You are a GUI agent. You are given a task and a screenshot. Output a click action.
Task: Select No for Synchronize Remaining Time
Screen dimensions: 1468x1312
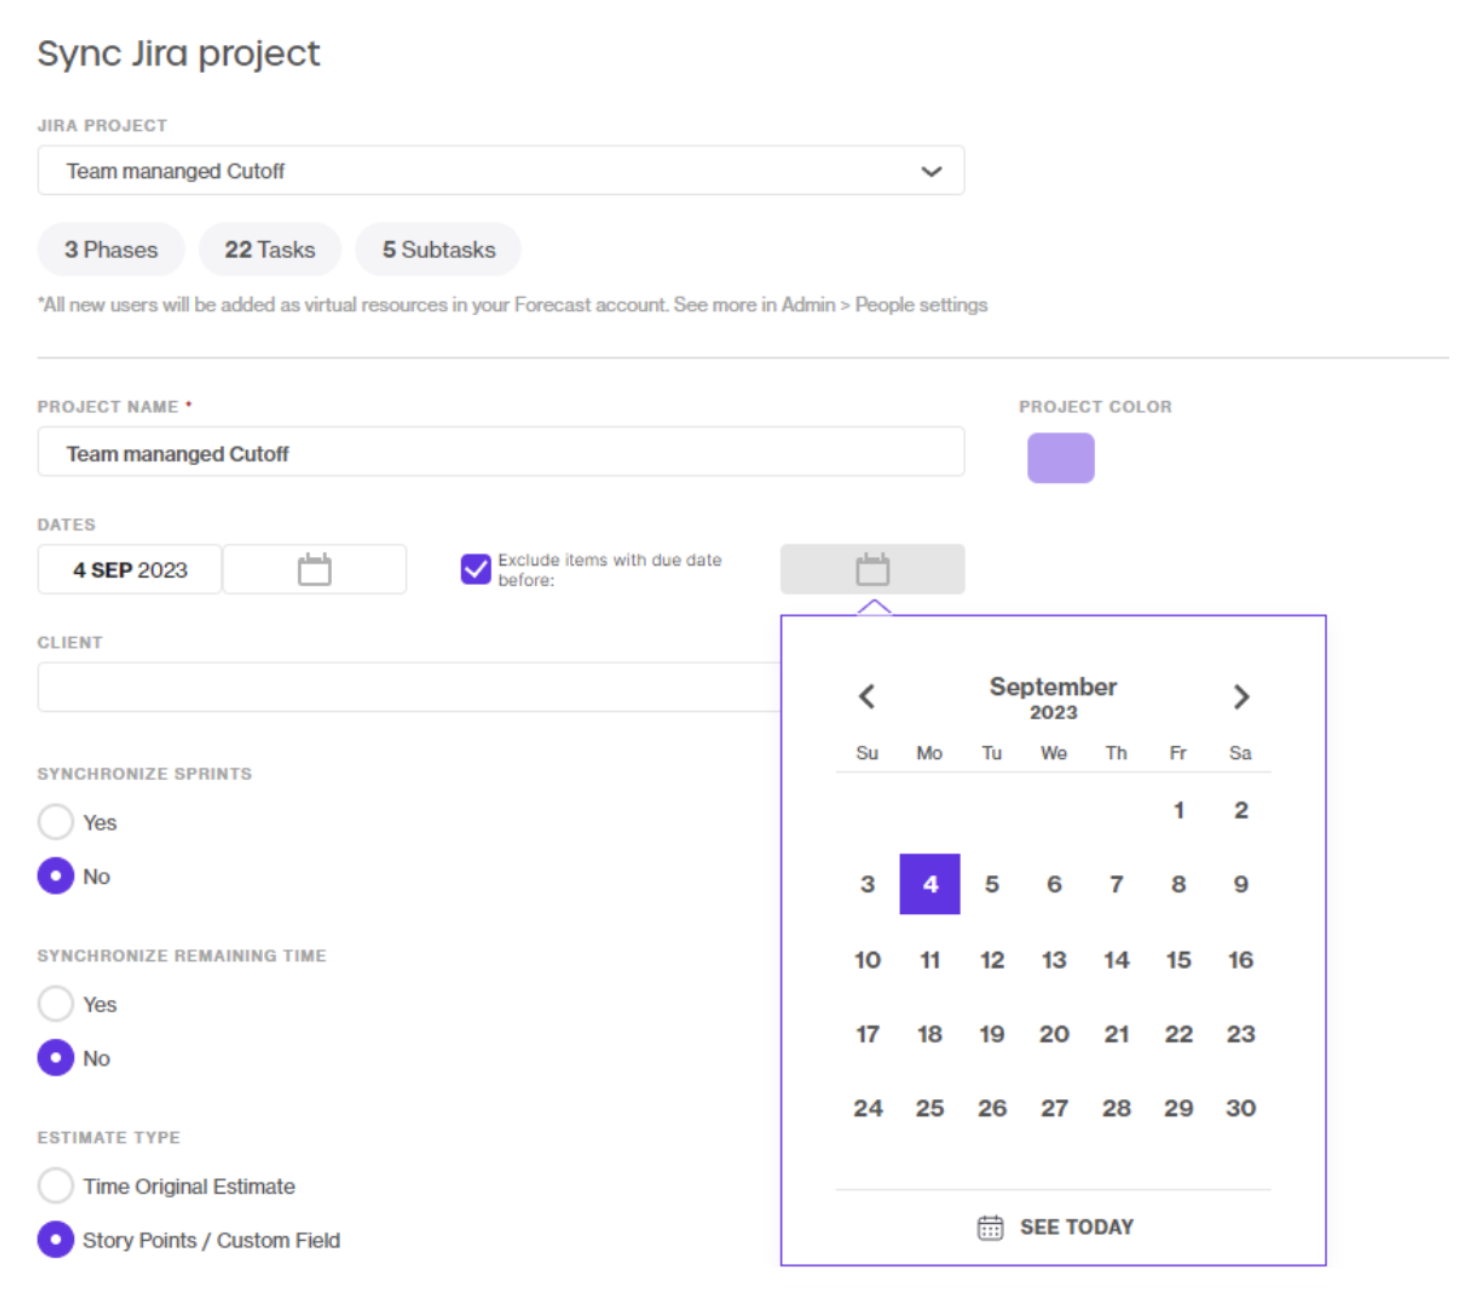56,1058
